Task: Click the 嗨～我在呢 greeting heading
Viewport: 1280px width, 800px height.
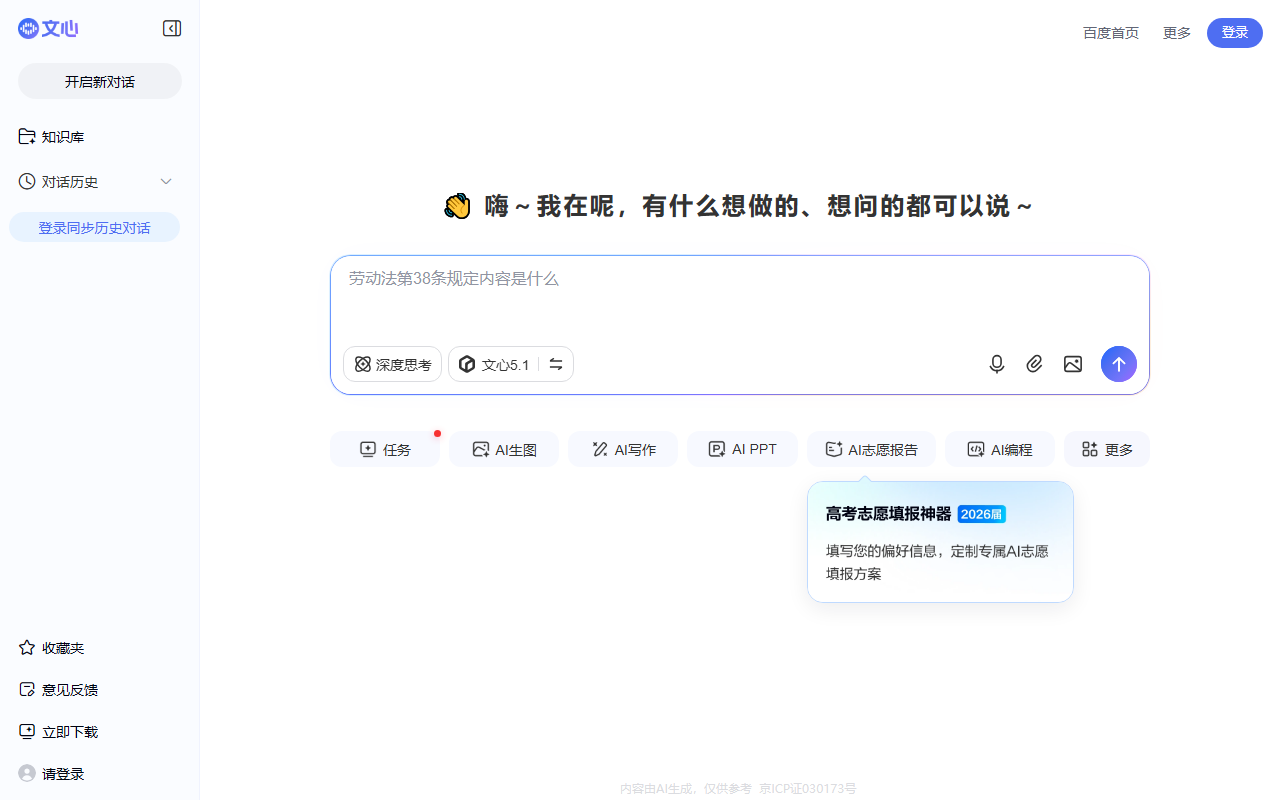Action: (758, 206)
